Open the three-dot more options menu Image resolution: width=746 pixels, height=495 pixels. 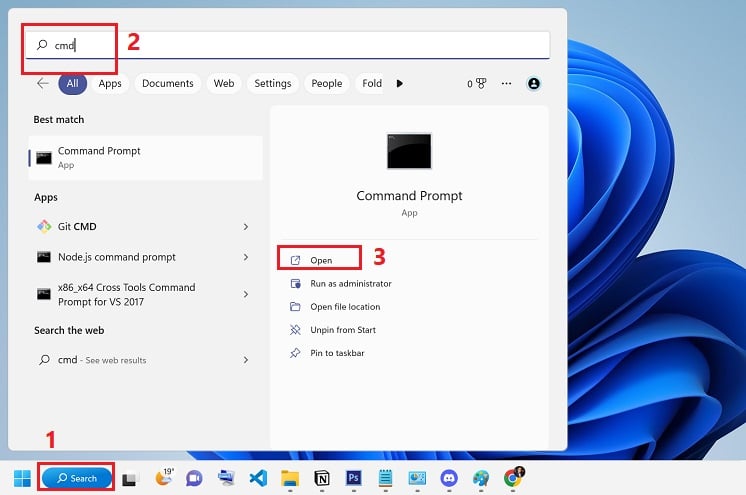click(506, 84)
